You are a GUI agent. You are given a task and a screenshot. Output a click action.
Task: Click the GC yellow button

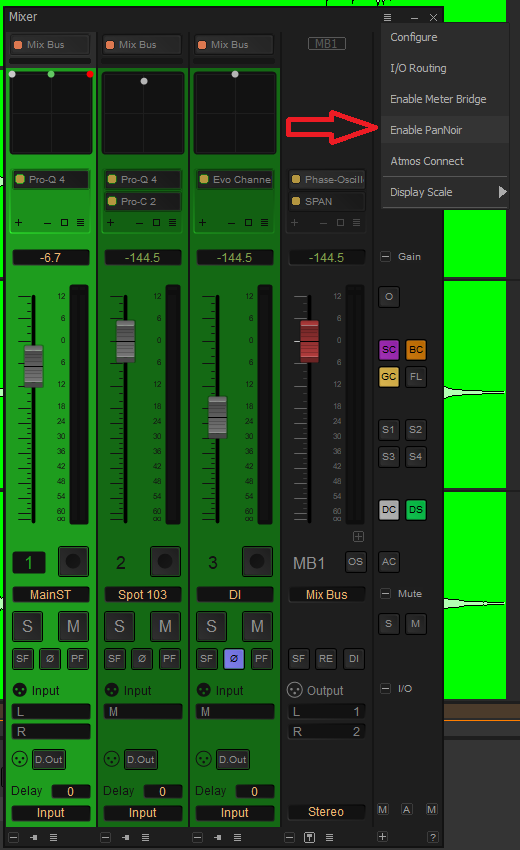(x=389, y=377)
